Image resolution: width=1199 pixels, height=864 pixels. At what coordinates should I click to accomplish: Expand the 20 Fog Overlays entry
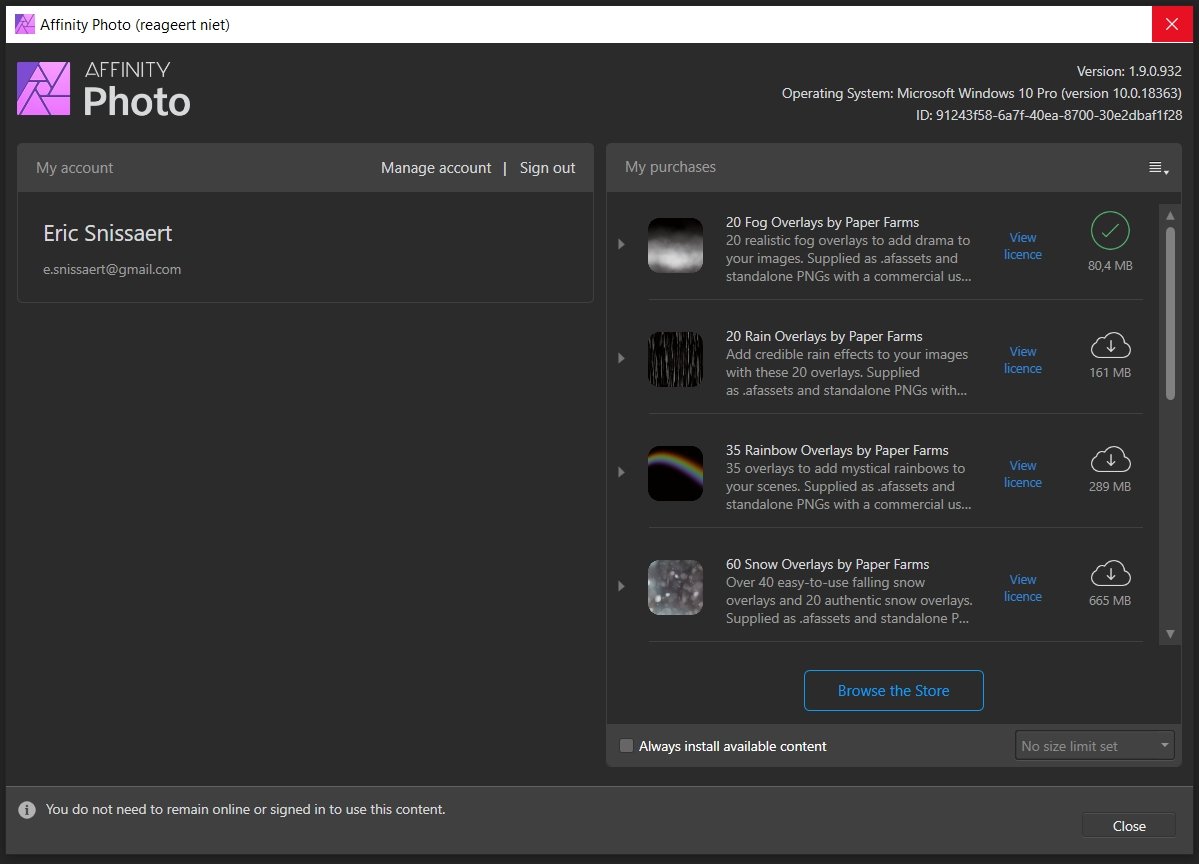click(x=622, y=245)
